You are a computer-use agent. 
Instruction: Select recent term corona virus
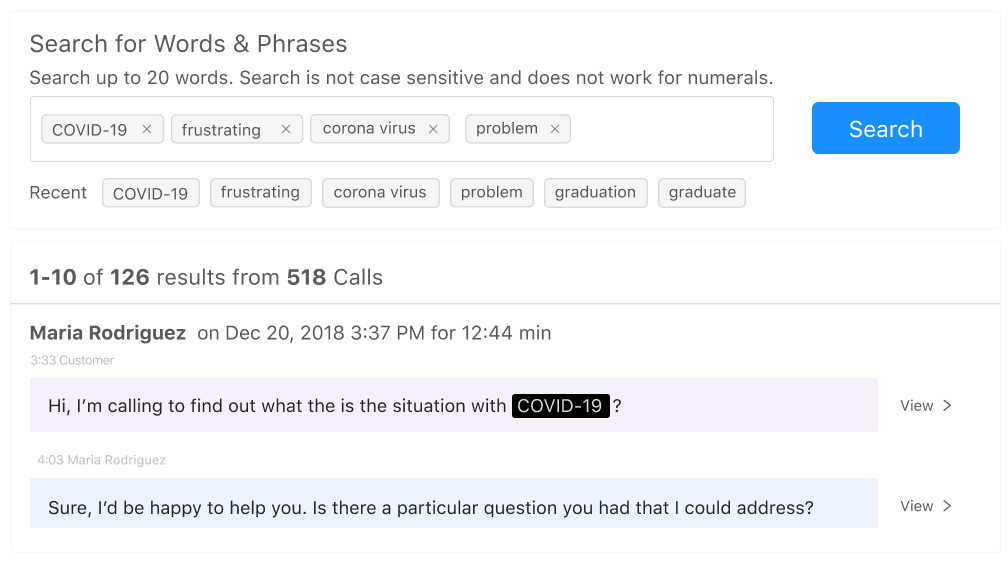(380, 193)
